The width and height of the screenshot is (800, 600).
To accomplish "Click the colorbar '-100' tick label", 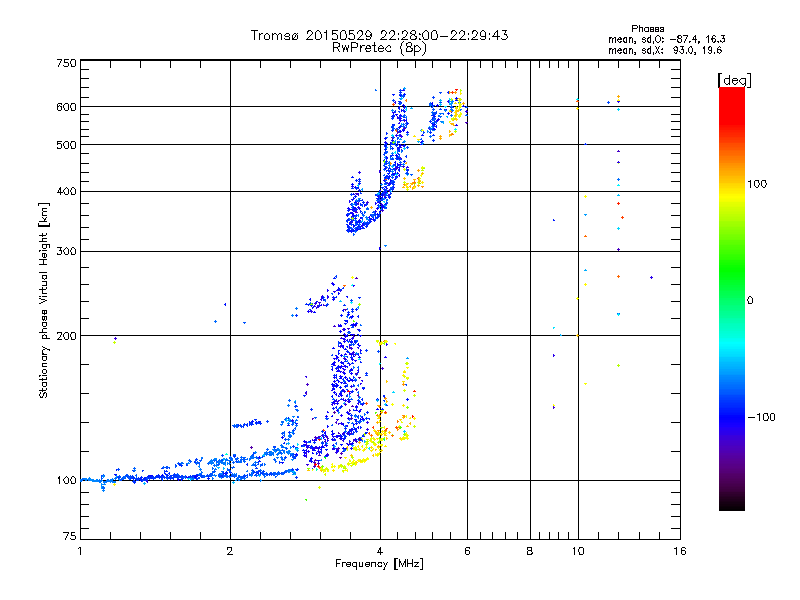I will pyautogui.click(x=761, y=417).
